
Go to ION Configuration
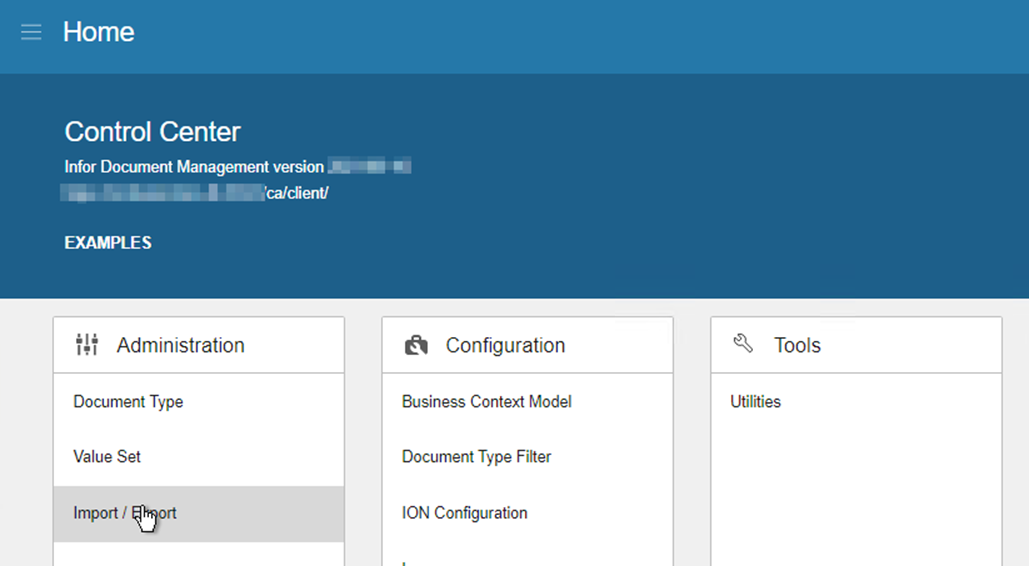(x=464, y=513)
